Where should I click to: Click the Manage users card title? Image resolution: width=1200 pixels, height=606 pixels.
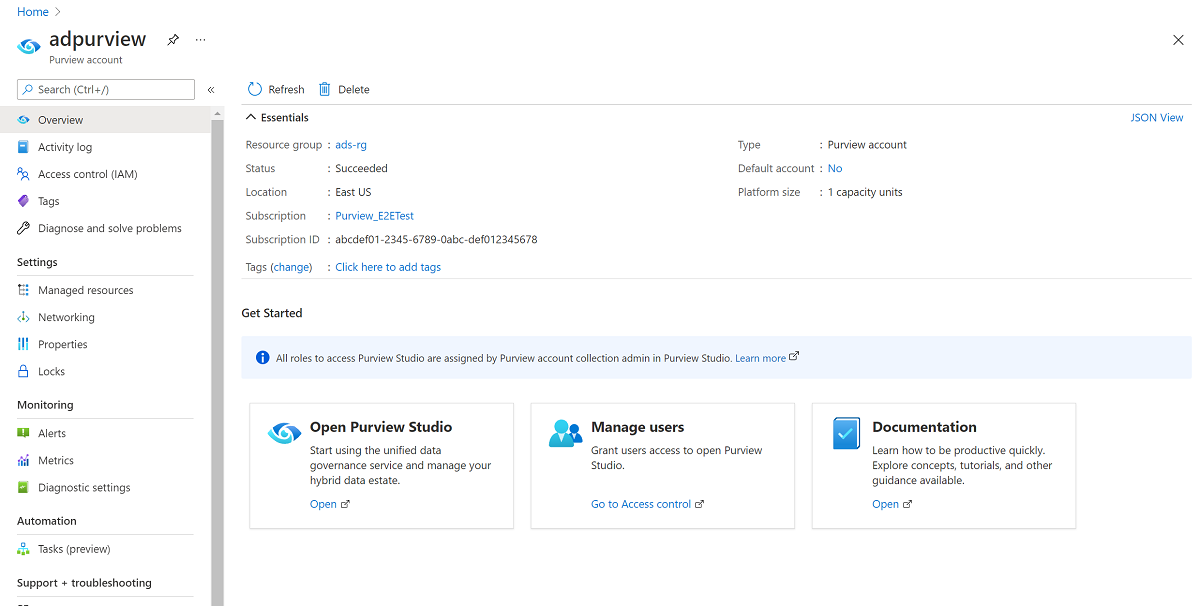pos(638,427)
